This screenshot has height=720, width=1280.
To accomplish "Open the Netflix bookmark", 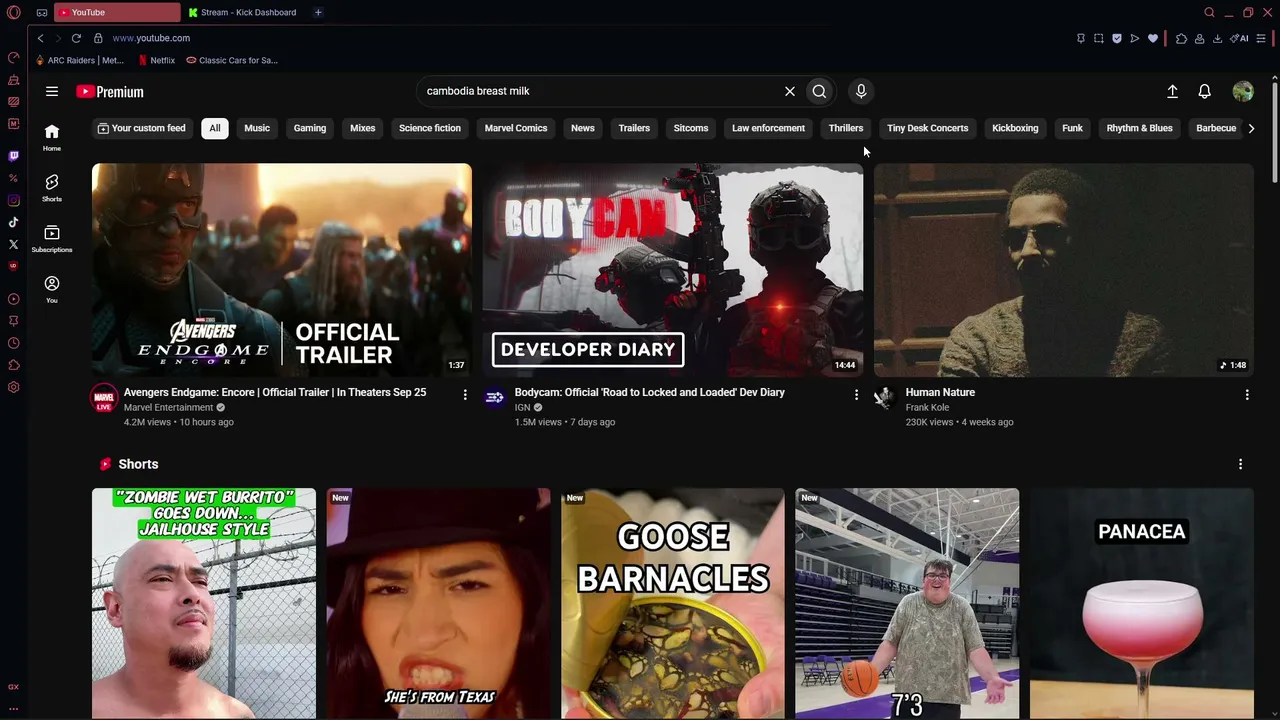I will (155, 60).
